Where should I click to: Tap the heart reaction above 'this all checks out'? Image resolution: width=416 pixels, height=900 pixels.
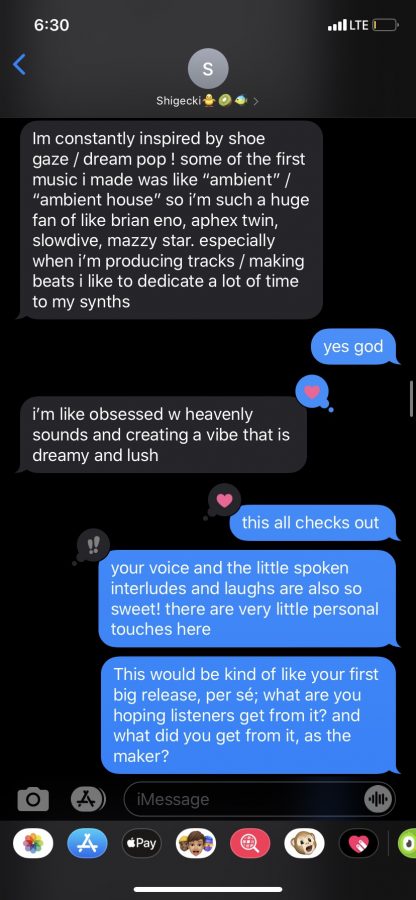225,499
